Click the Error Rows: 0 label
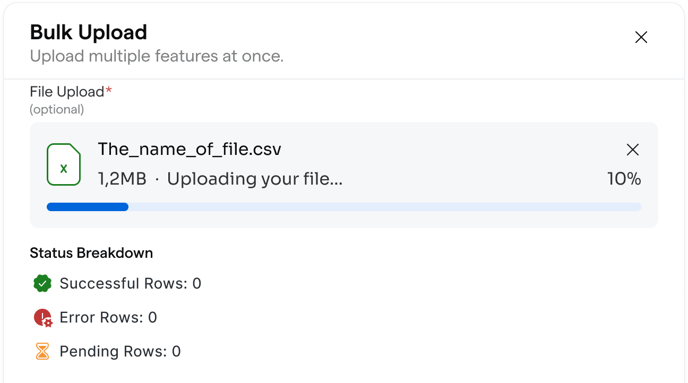 pyautogui.click(x=108, y=318)
